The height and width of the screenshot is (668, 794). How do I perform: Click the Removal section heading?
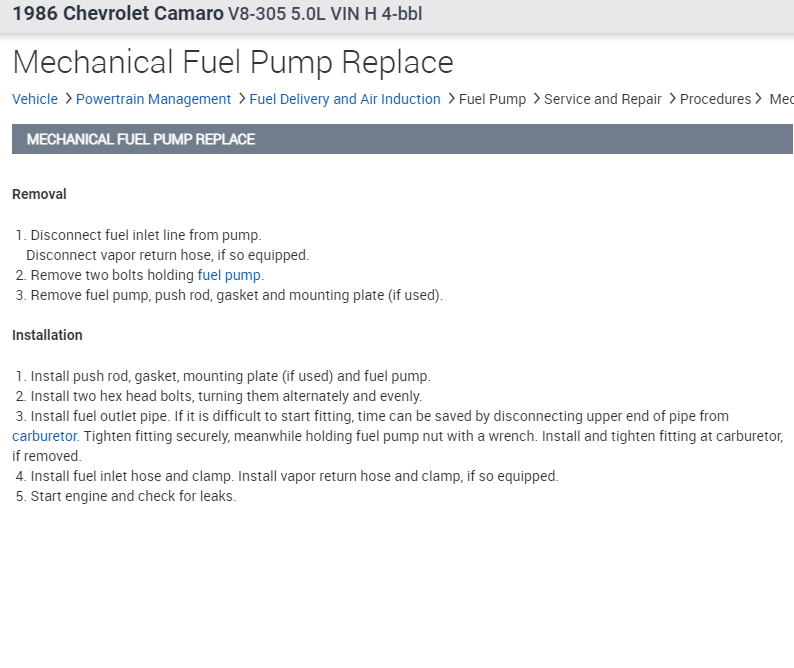click(x=39, y=194)
